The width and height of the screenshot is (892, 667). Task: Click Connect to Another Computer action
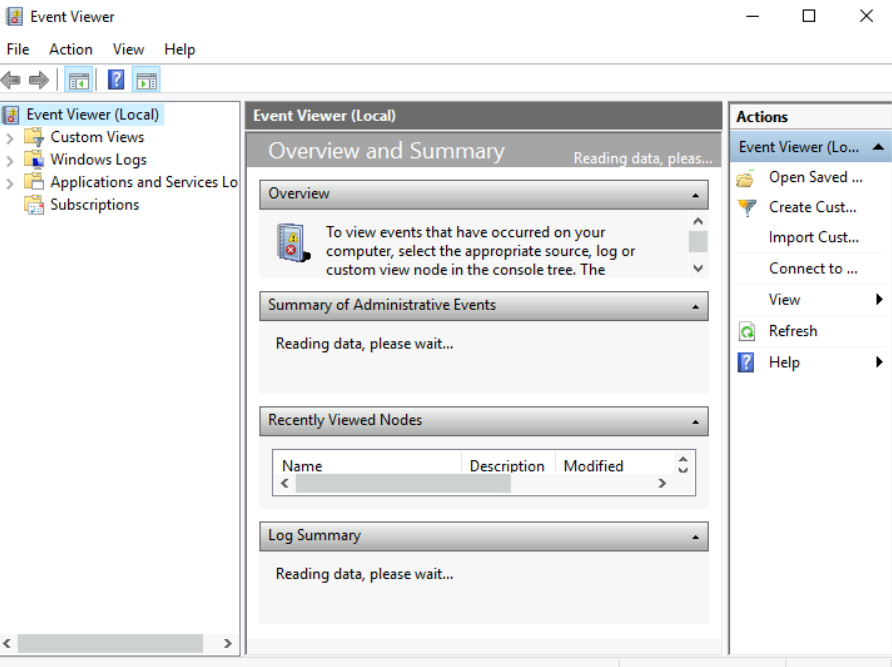click(811, 269)
